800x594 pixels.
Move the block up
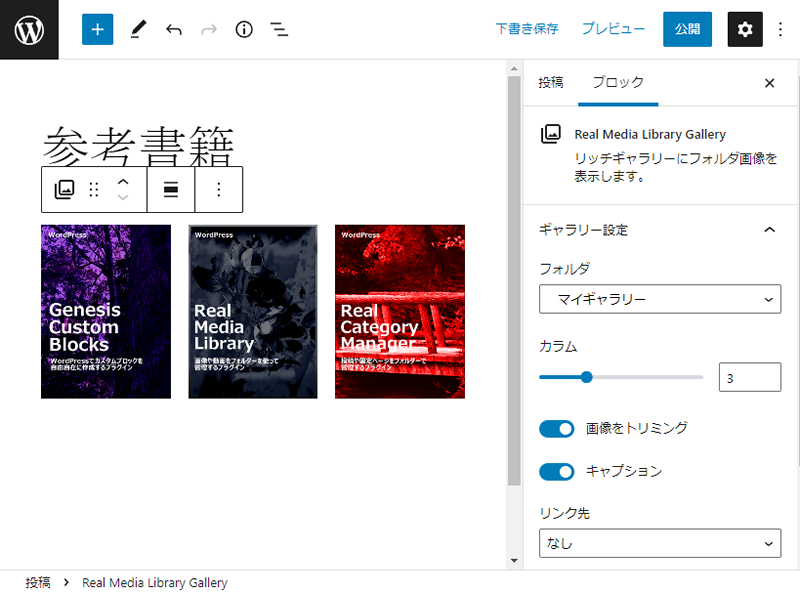coord(123,182)
